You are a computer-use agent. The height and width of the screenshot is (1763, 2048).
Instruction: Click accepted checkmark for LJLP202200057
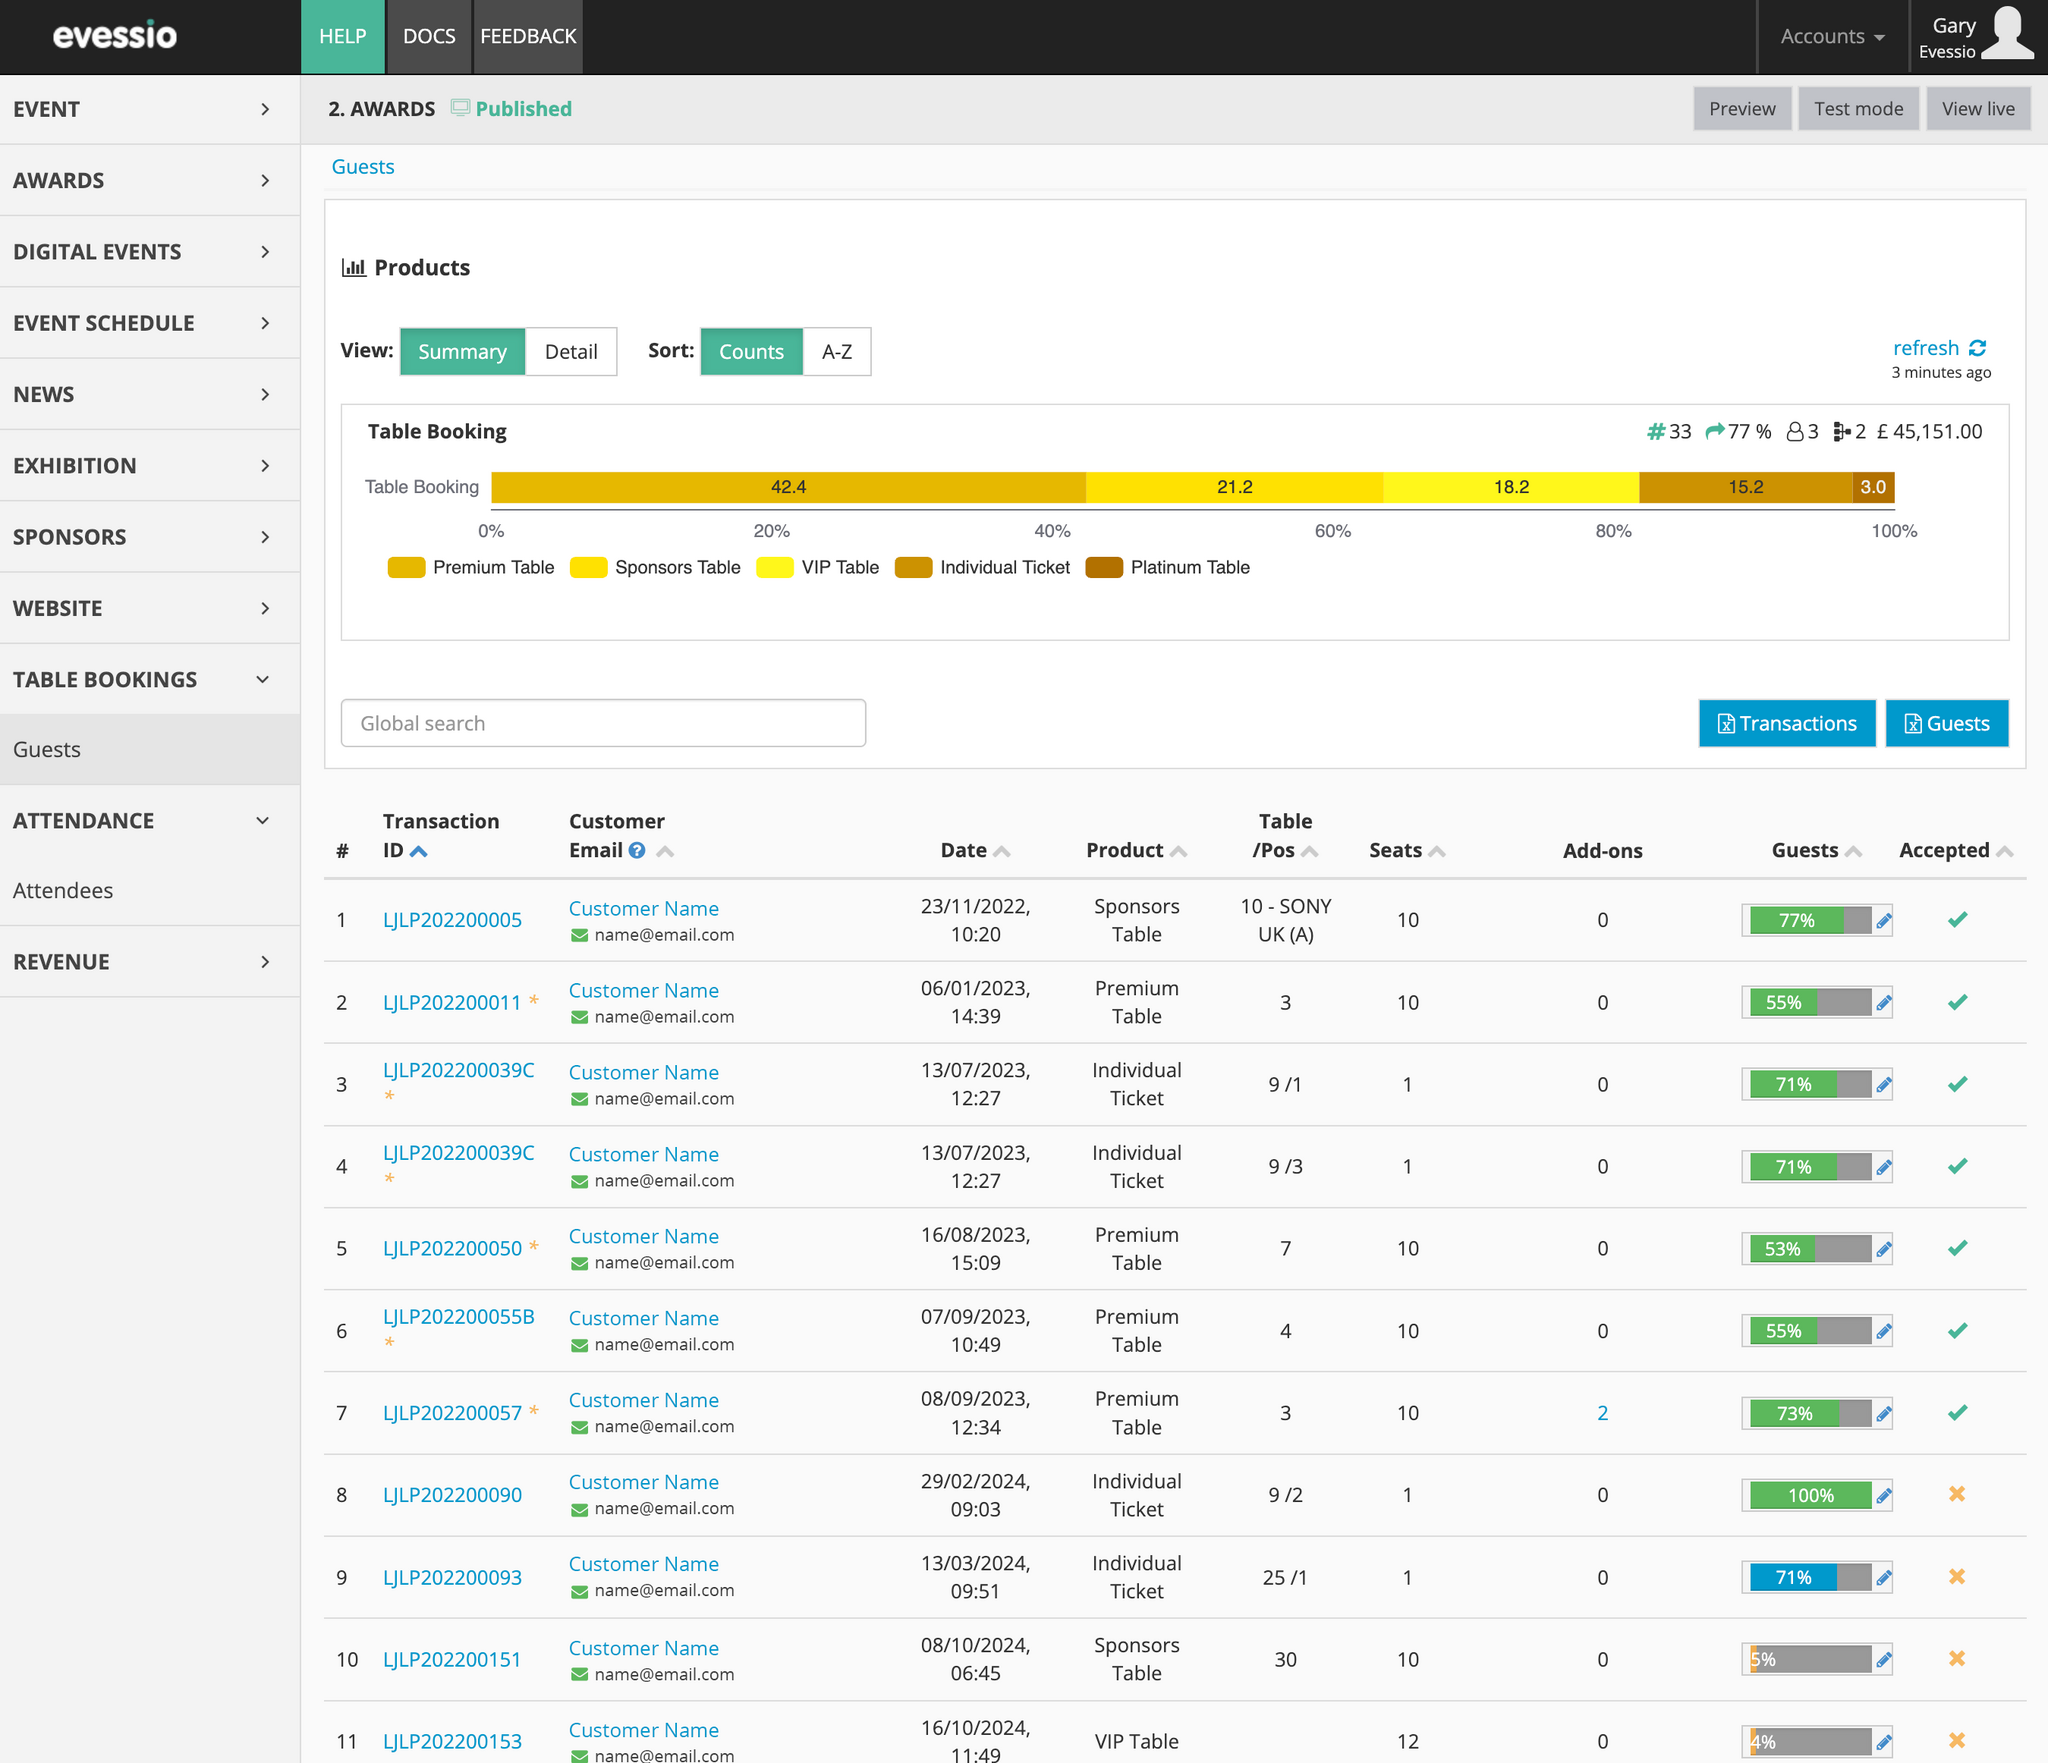[x=1957, y=1412]
